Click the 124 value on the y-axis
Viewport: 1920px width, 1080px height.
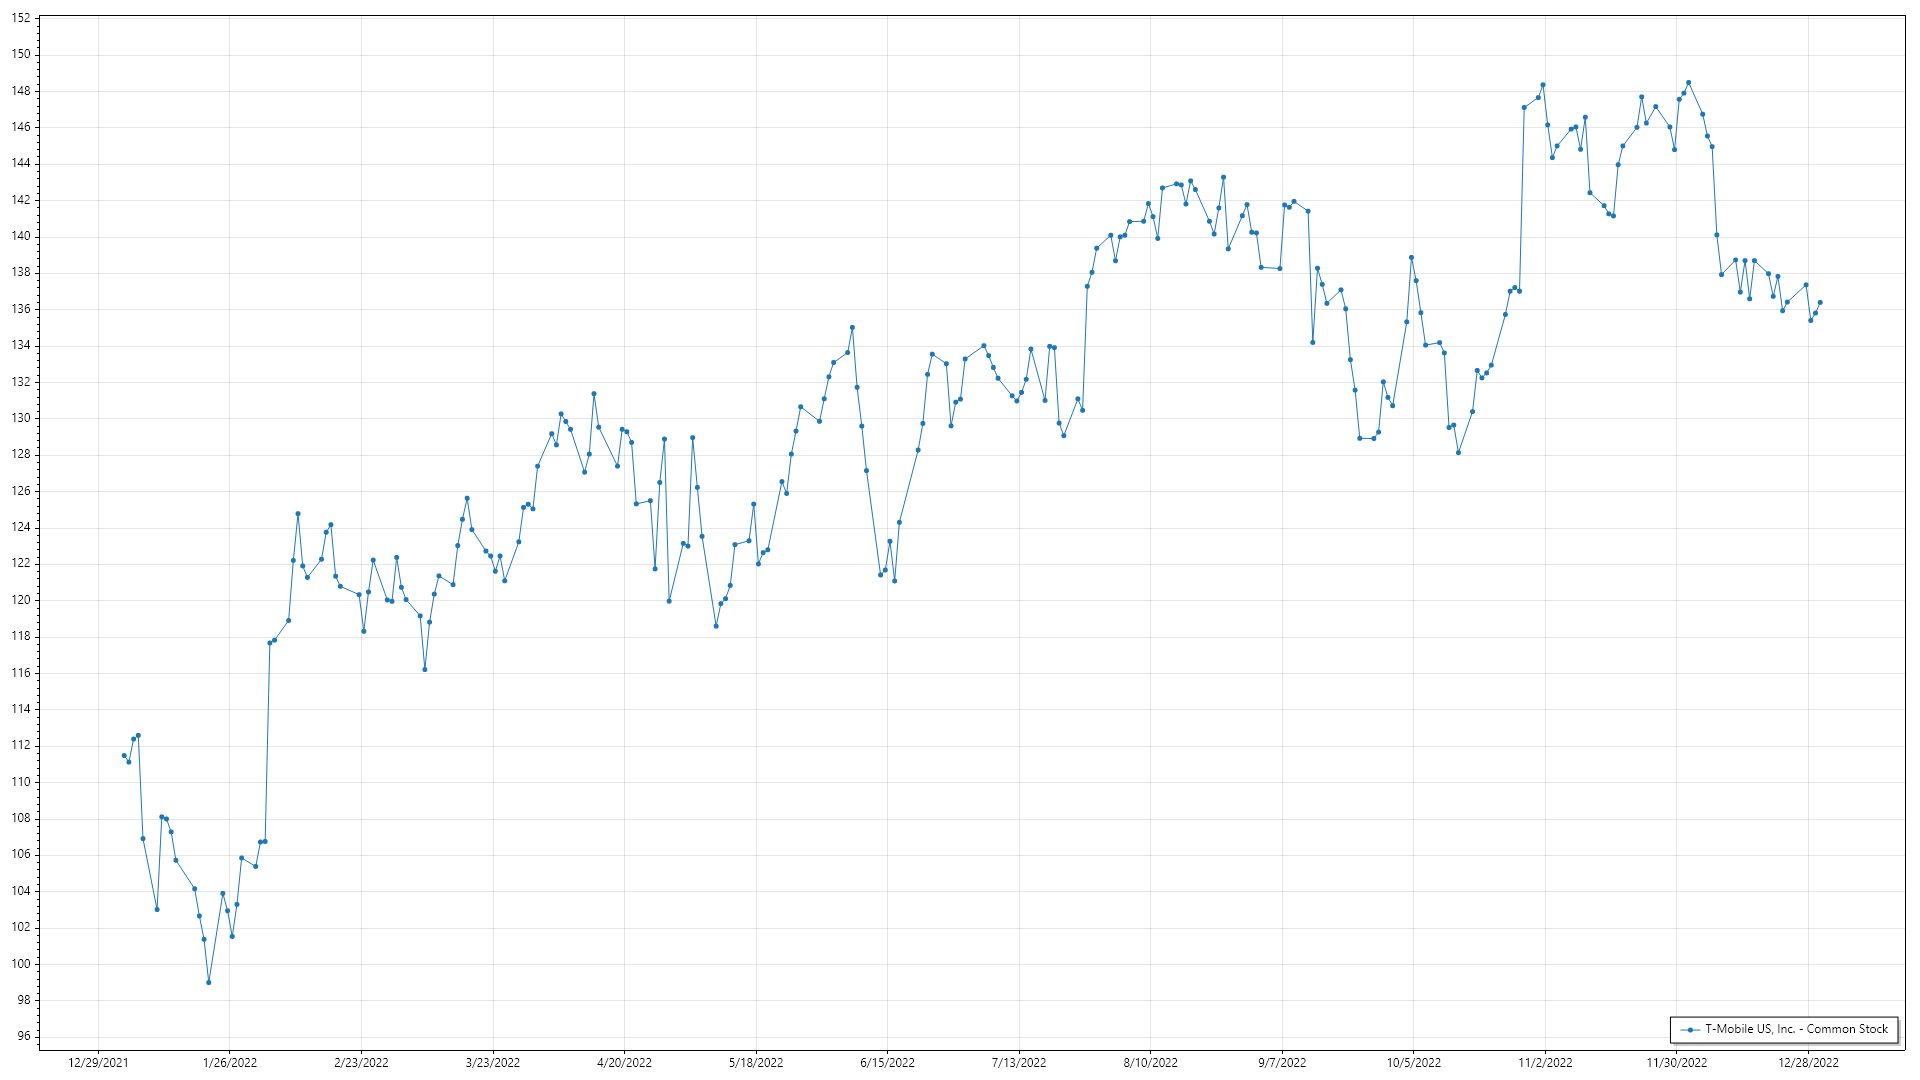(22, 527)
